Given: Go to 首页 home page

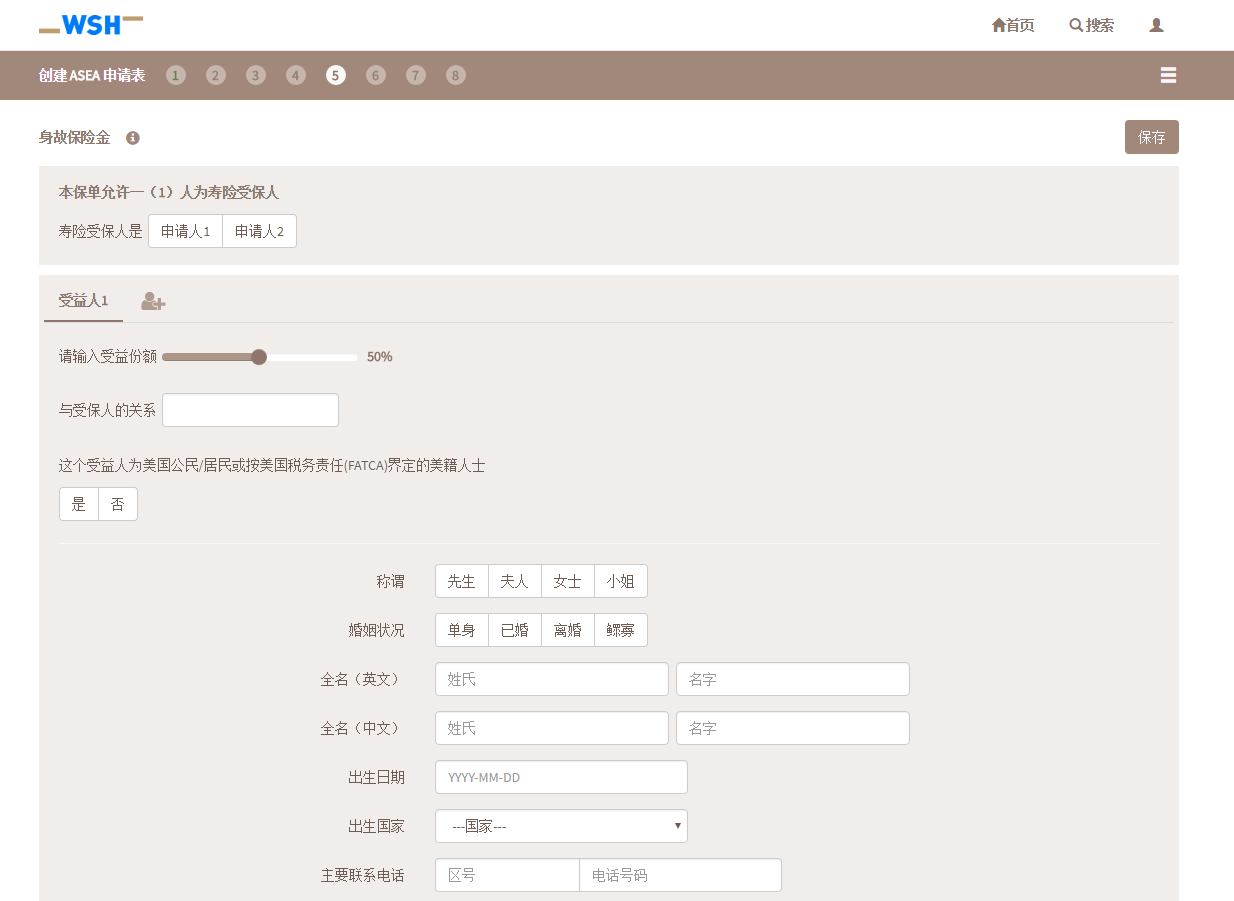Looking at the screenshot, I should pyautogui.click(x=1013, y=25).
